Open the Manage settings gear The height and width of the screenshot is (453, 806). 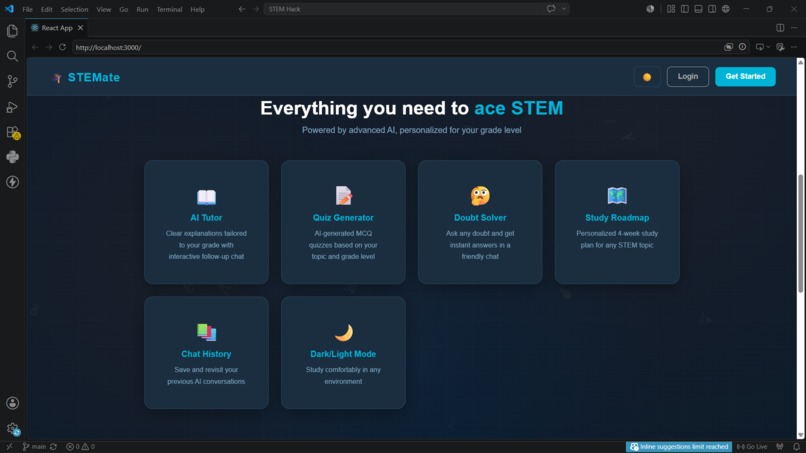coord(12,428)
